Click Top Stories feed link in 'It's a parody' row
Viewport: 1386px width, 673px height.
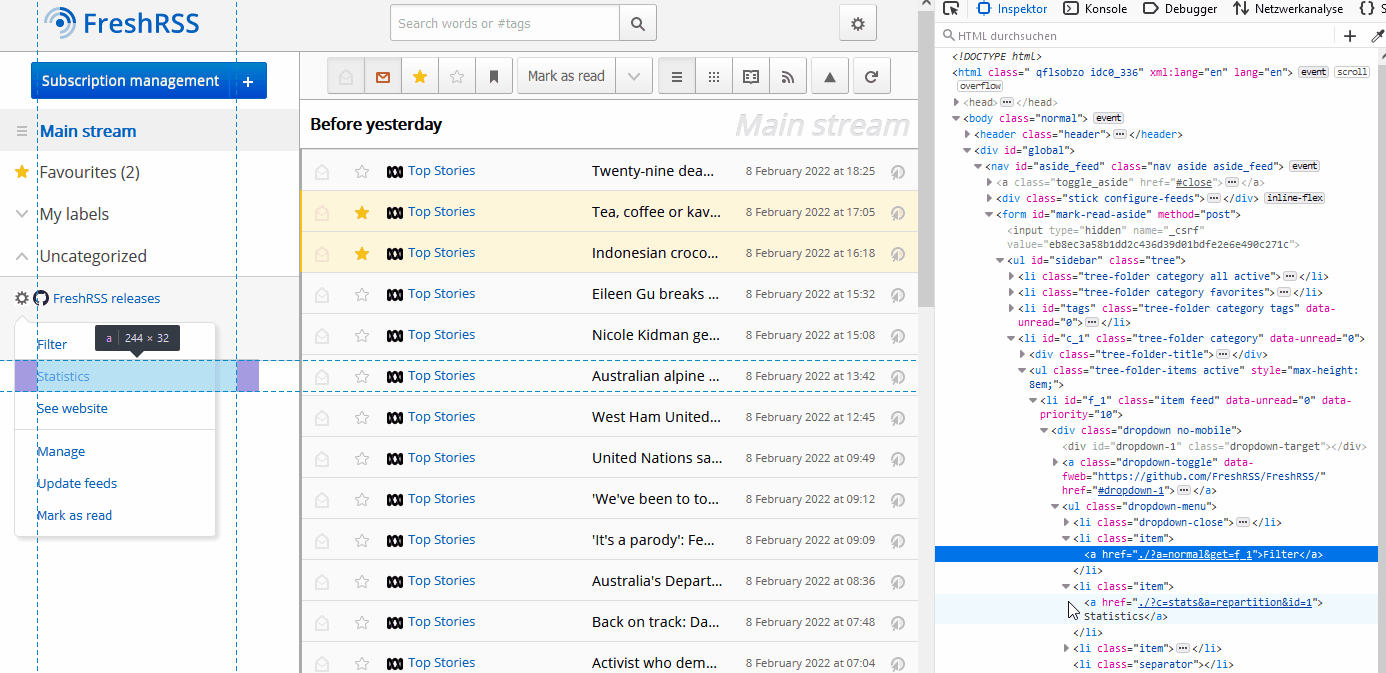[441, 540]
